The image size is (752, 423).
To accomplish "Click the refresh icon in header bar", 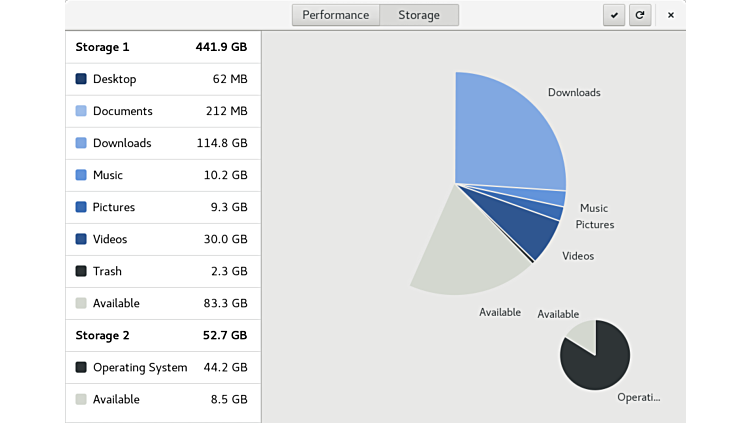I will coord(639,15).
